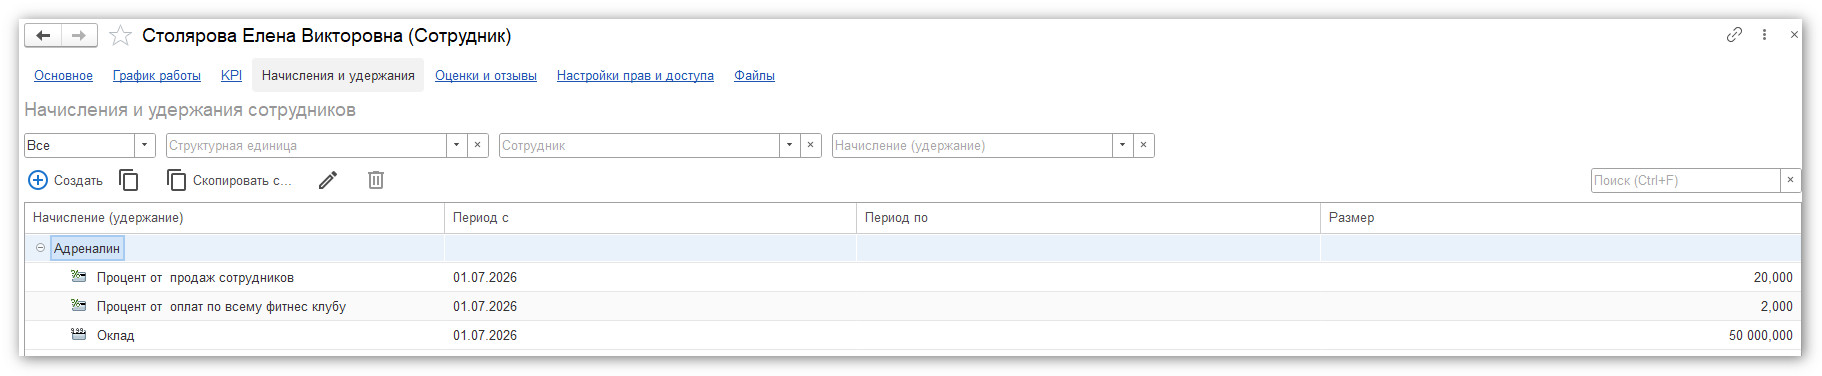Click the 01.07.2026 date in the Оклад row

pyautogui.click(x=485, y=336)
